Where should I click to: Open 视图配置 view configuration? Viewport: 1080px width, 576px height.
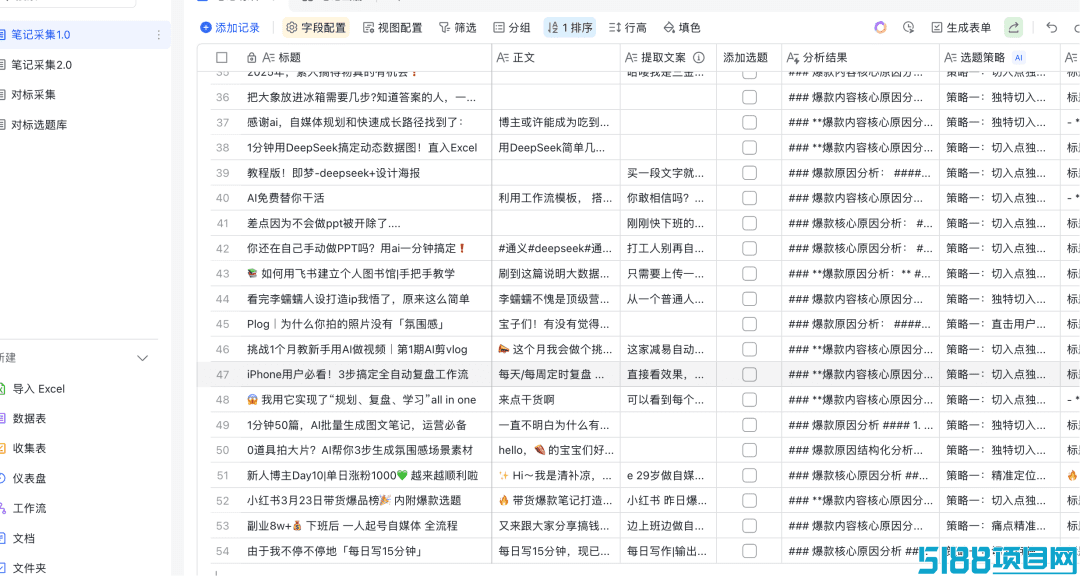[x=393, y=28]
